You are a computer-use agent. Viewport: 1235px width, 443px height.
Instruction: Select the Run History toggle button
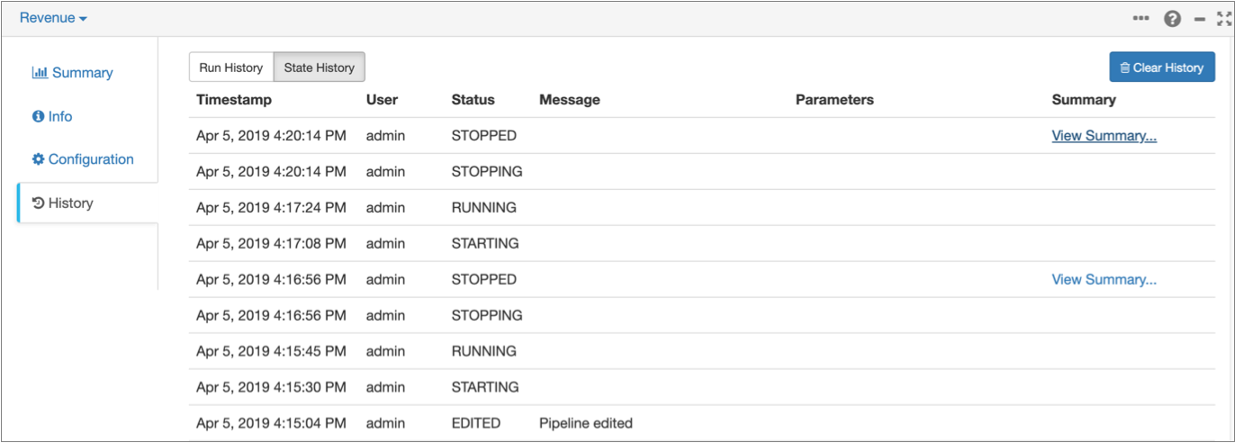231,68
